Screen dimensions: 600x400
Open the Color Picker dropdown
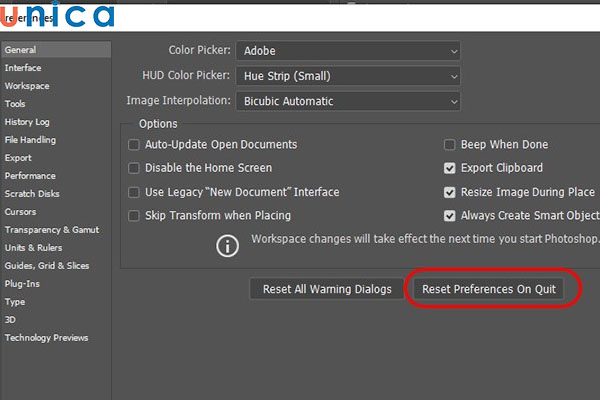(347, 50)
